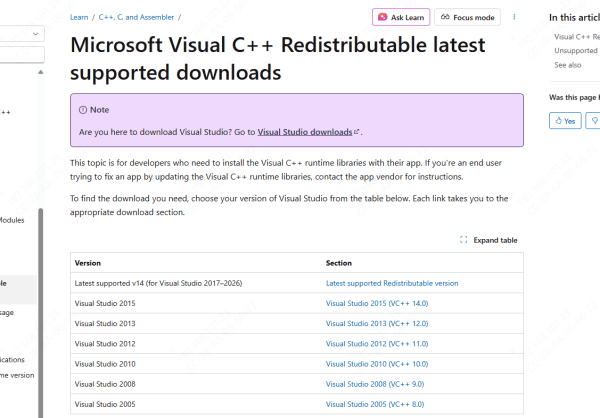Click 'Visual Studio 2015' version cell
The height and width of the screenshot is (418, 600).
coord(105,304)
